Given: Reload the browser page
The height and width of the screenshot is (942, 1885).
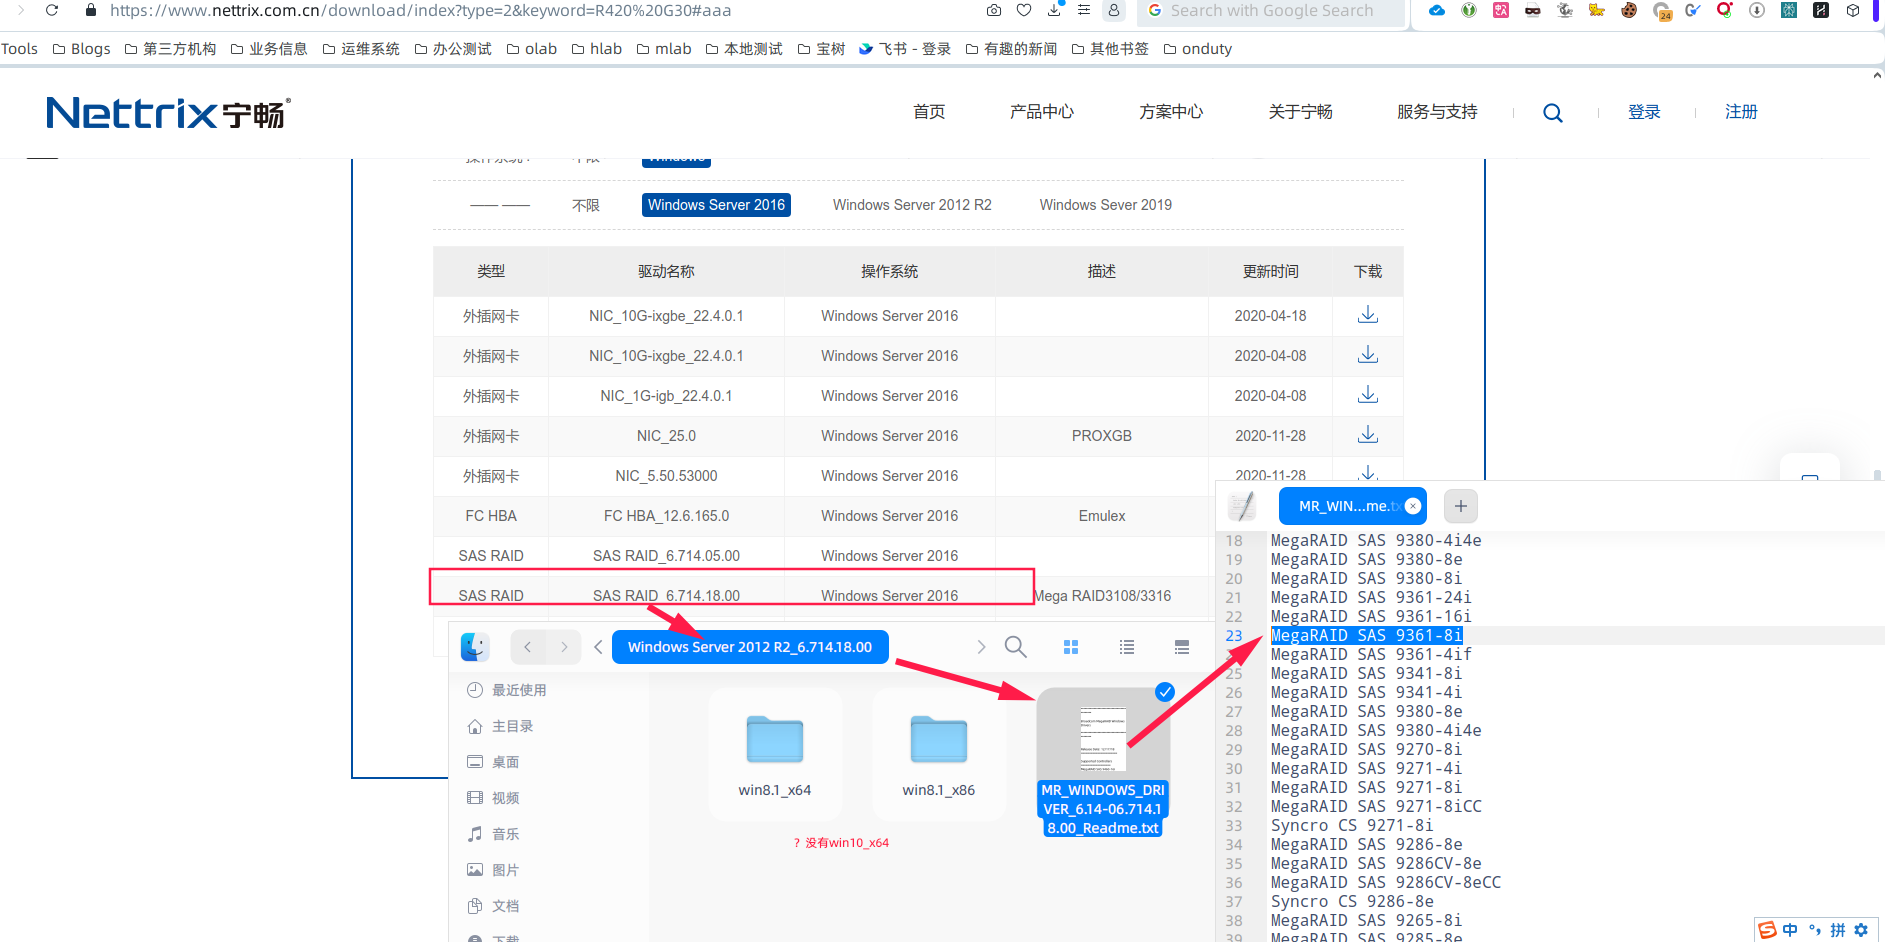Looking at the screenshot, I should click(52, 10).
